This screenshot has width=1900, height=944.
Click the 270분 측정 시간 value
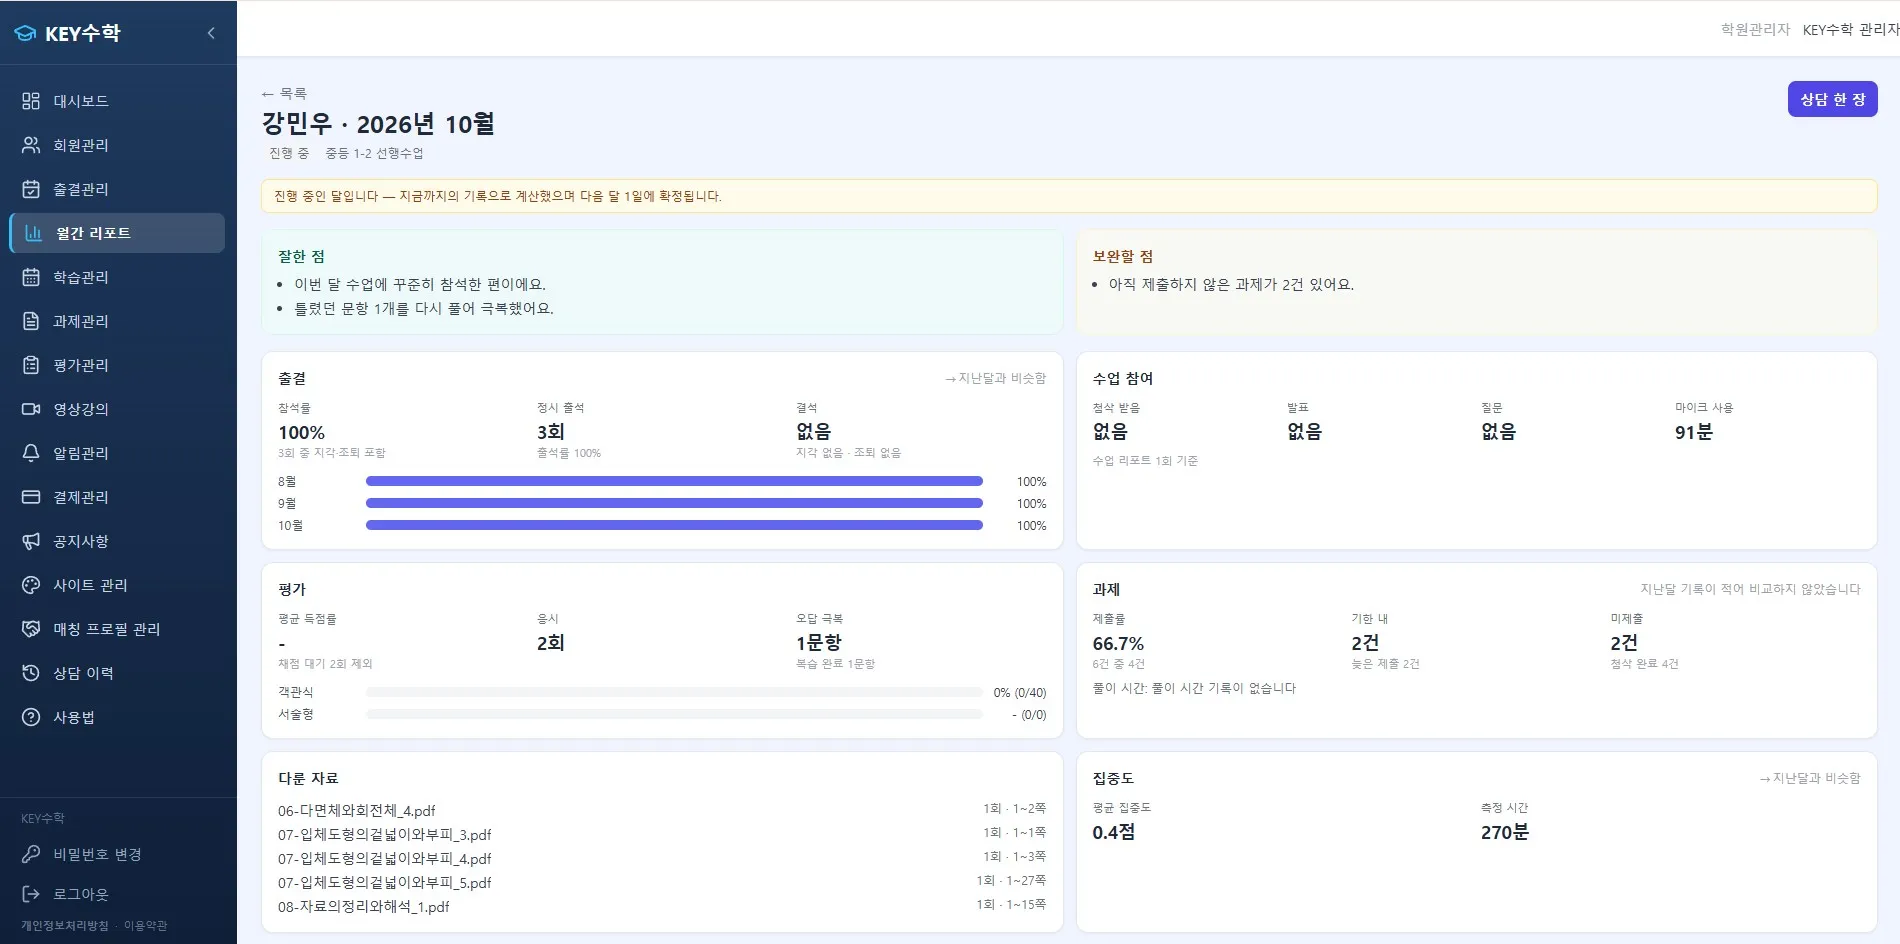pos(1504,832)
